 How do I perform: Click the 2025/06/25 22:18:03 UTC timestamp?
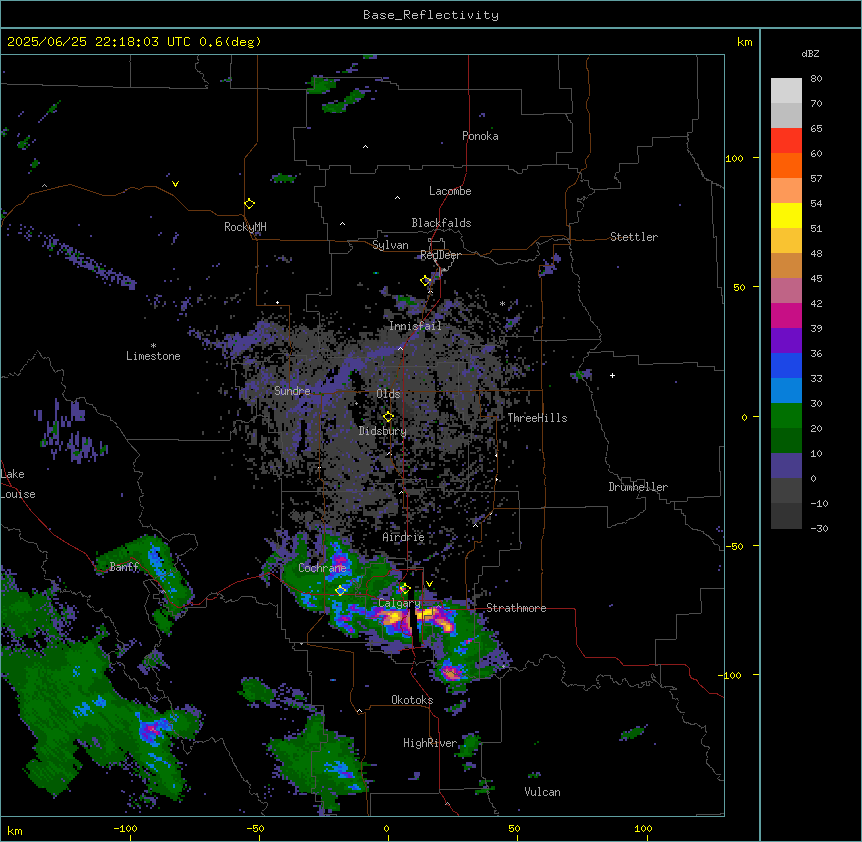tap(99, 42)
